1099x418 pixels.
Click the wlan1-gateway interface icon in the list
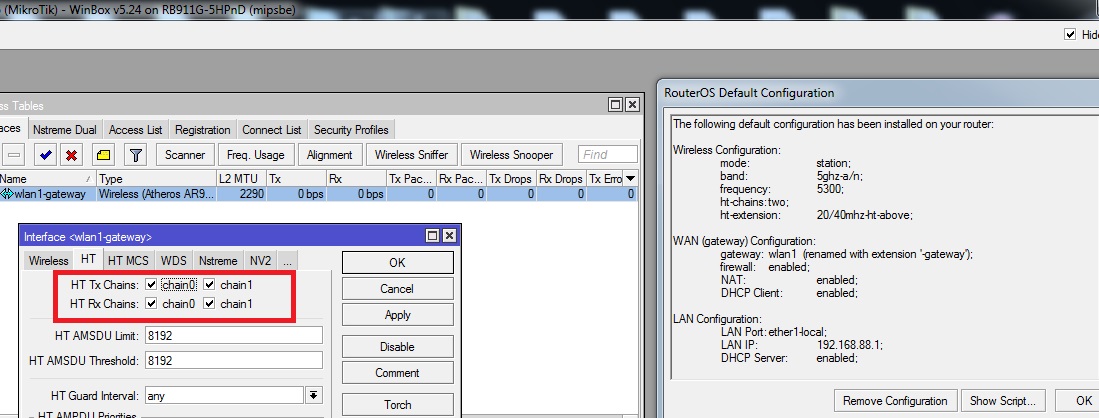[6, 194]
